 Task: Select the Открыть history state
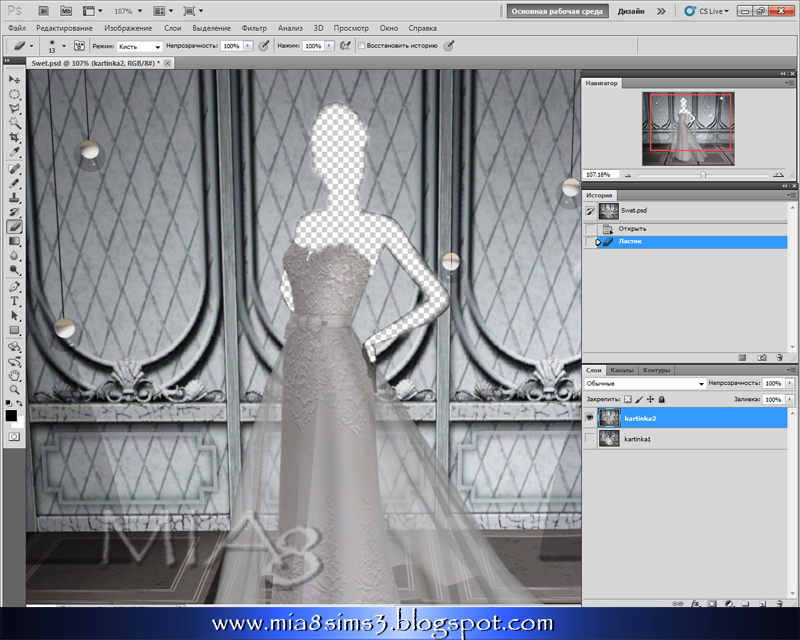click(686, 229)
